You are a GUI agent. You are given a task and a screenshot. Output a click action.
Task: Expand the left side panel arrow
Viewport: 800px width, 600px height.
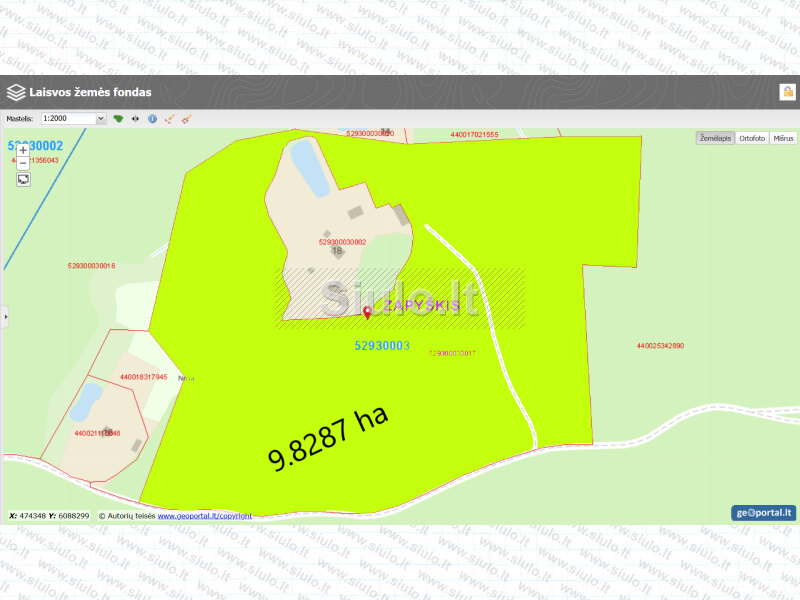[x=4, y=316]
